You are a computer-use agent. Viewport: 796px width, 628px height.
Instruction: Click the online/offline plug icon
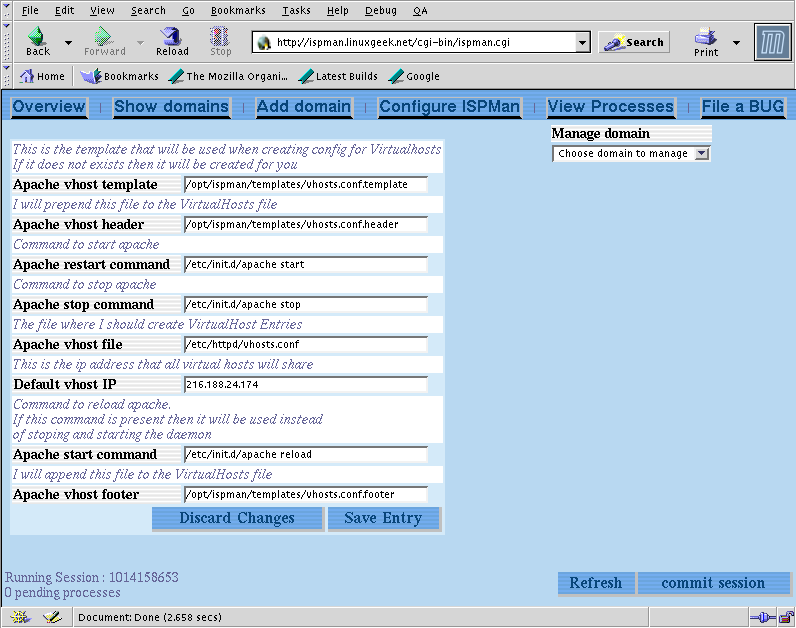coord(762,617)
